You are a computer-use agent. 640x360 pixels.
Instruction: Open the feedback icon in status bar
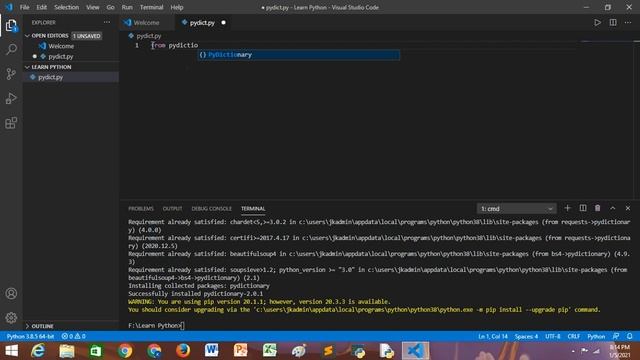click(616, 336)
